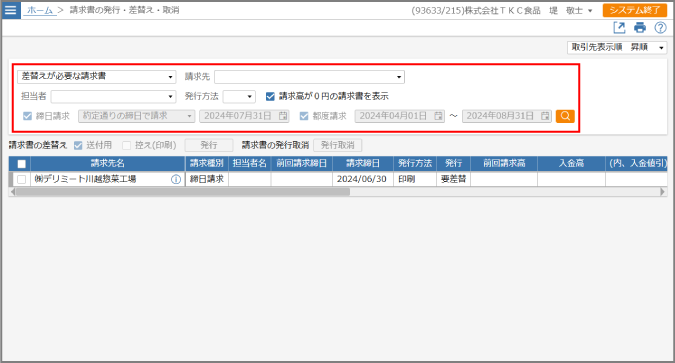The height and width of the screenshot is (363, 675).
Task: Click 担当者名 column header
Action: pyautogui.click(x=250, y=164)
